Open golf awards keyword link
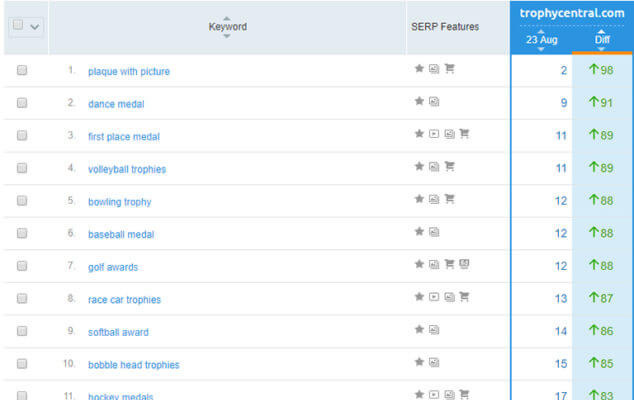 [x=113, y=267]
